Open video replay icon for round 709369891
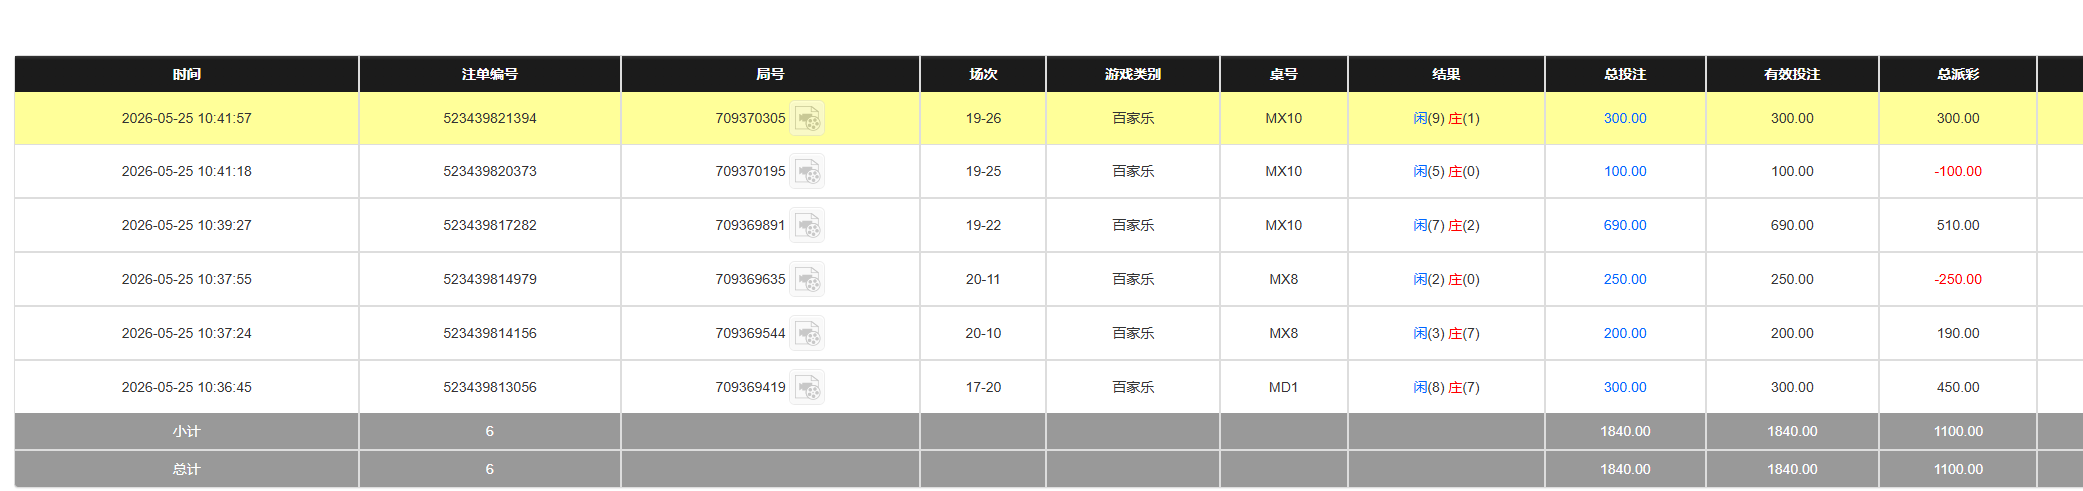 (x=807, y=226)
